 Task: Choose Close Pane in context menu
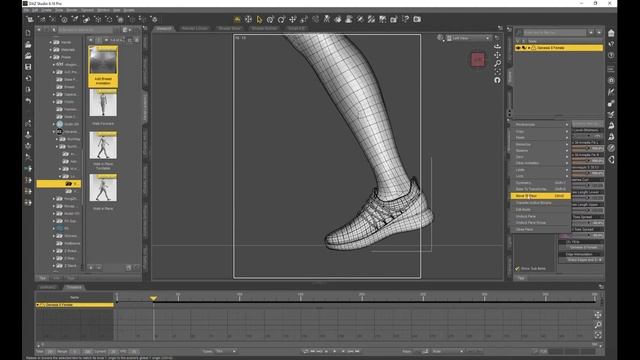click(540, 229)
